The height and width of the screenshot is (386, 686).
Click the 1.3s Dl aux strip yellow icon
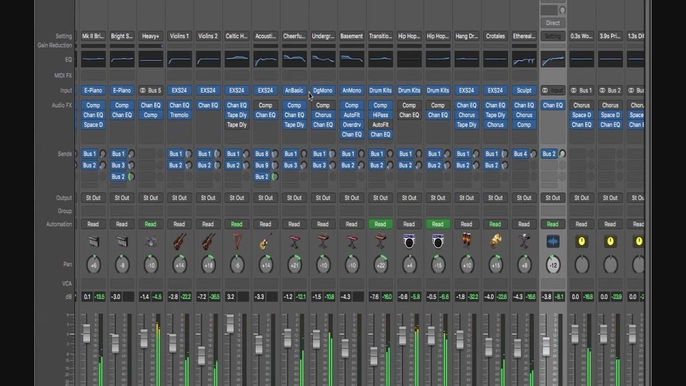(639, 242)
